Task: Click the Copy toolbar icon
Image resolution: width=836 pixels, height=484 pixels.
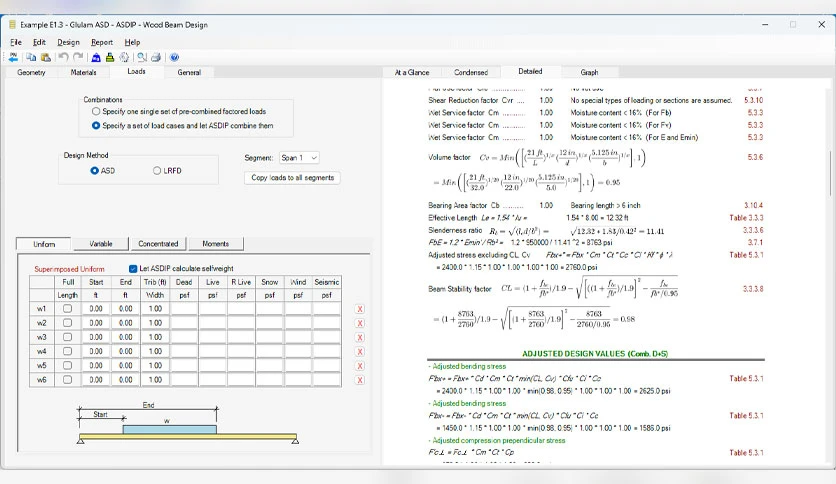Action: click(x=31, y=57)
